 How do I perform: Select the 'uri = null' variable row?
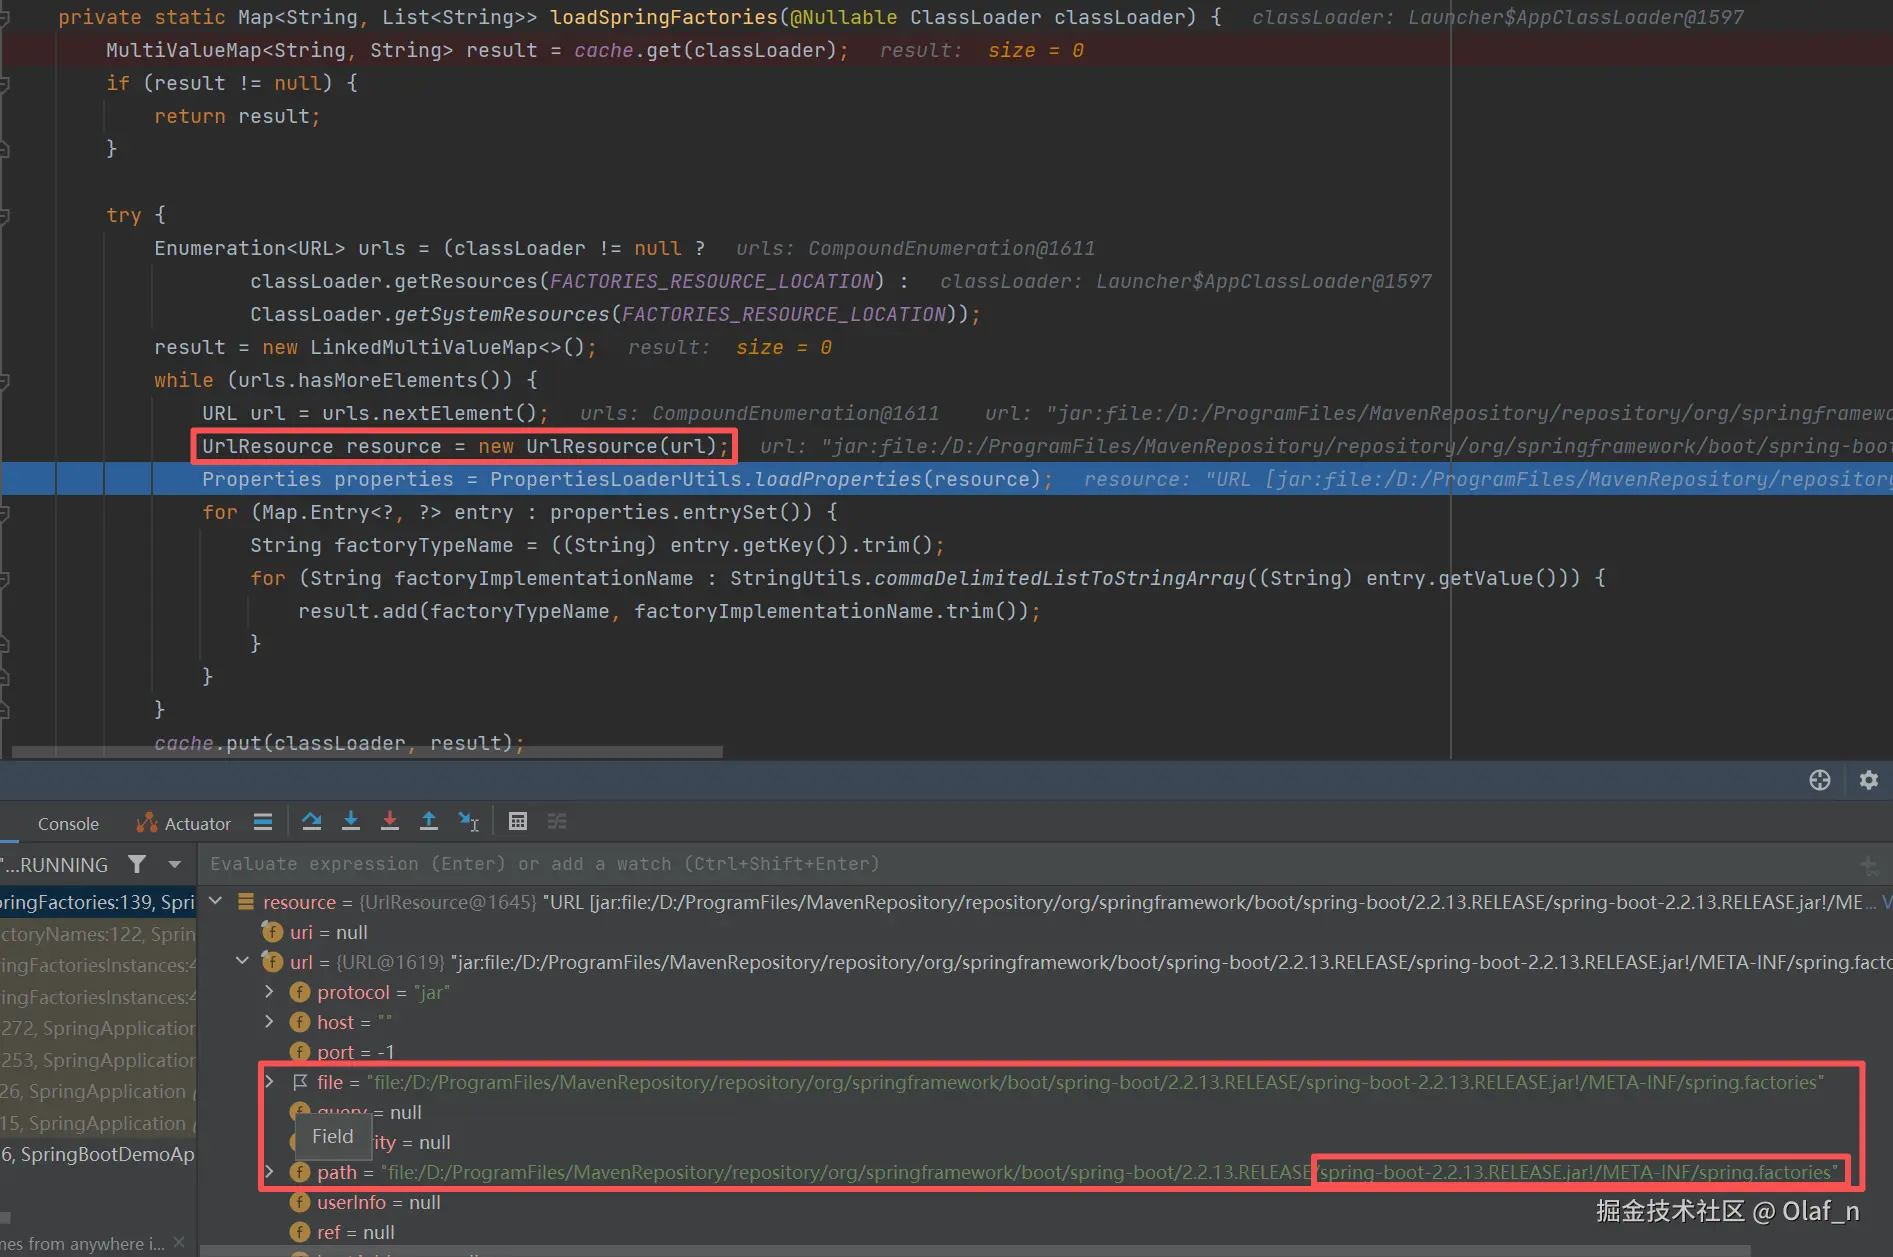(1045, 932)
